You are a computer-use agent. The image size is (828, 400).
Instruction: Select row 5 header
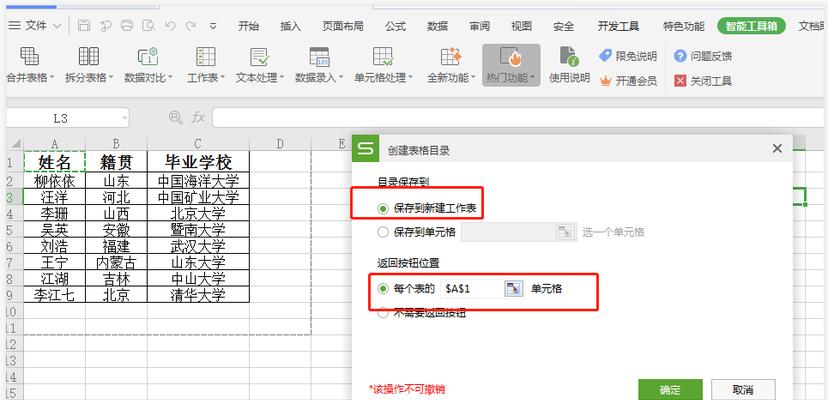coord(15,230)
